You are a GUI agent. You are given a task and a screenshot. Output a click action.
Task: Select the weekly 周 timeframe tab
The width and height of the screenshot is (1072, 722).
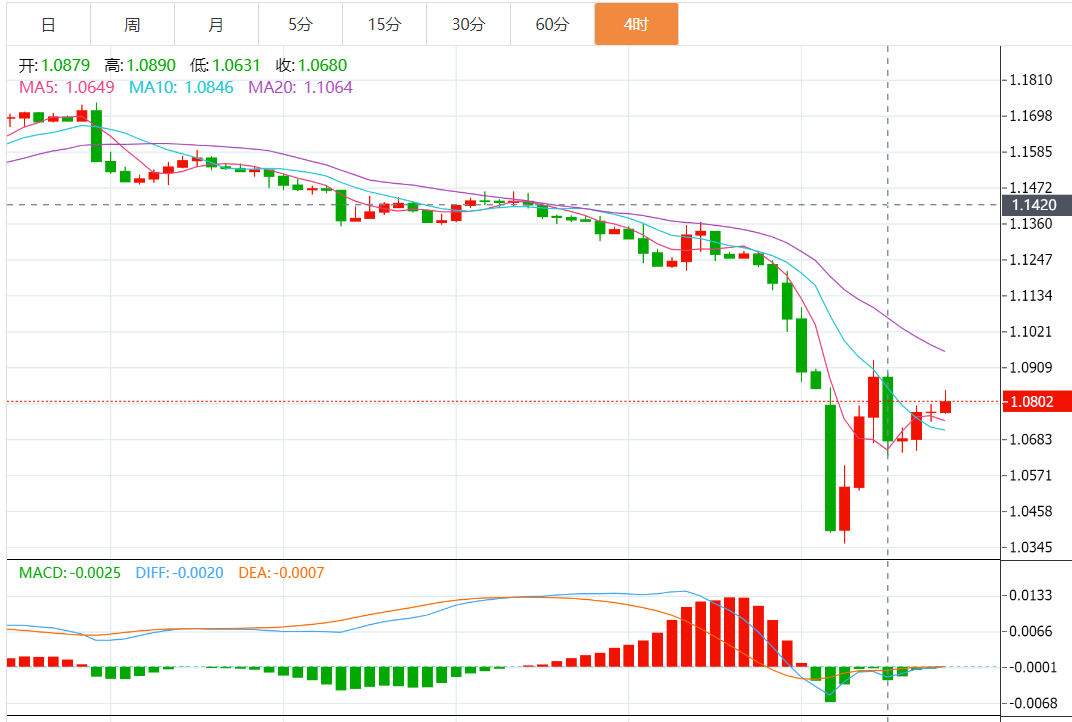point(133,25)
